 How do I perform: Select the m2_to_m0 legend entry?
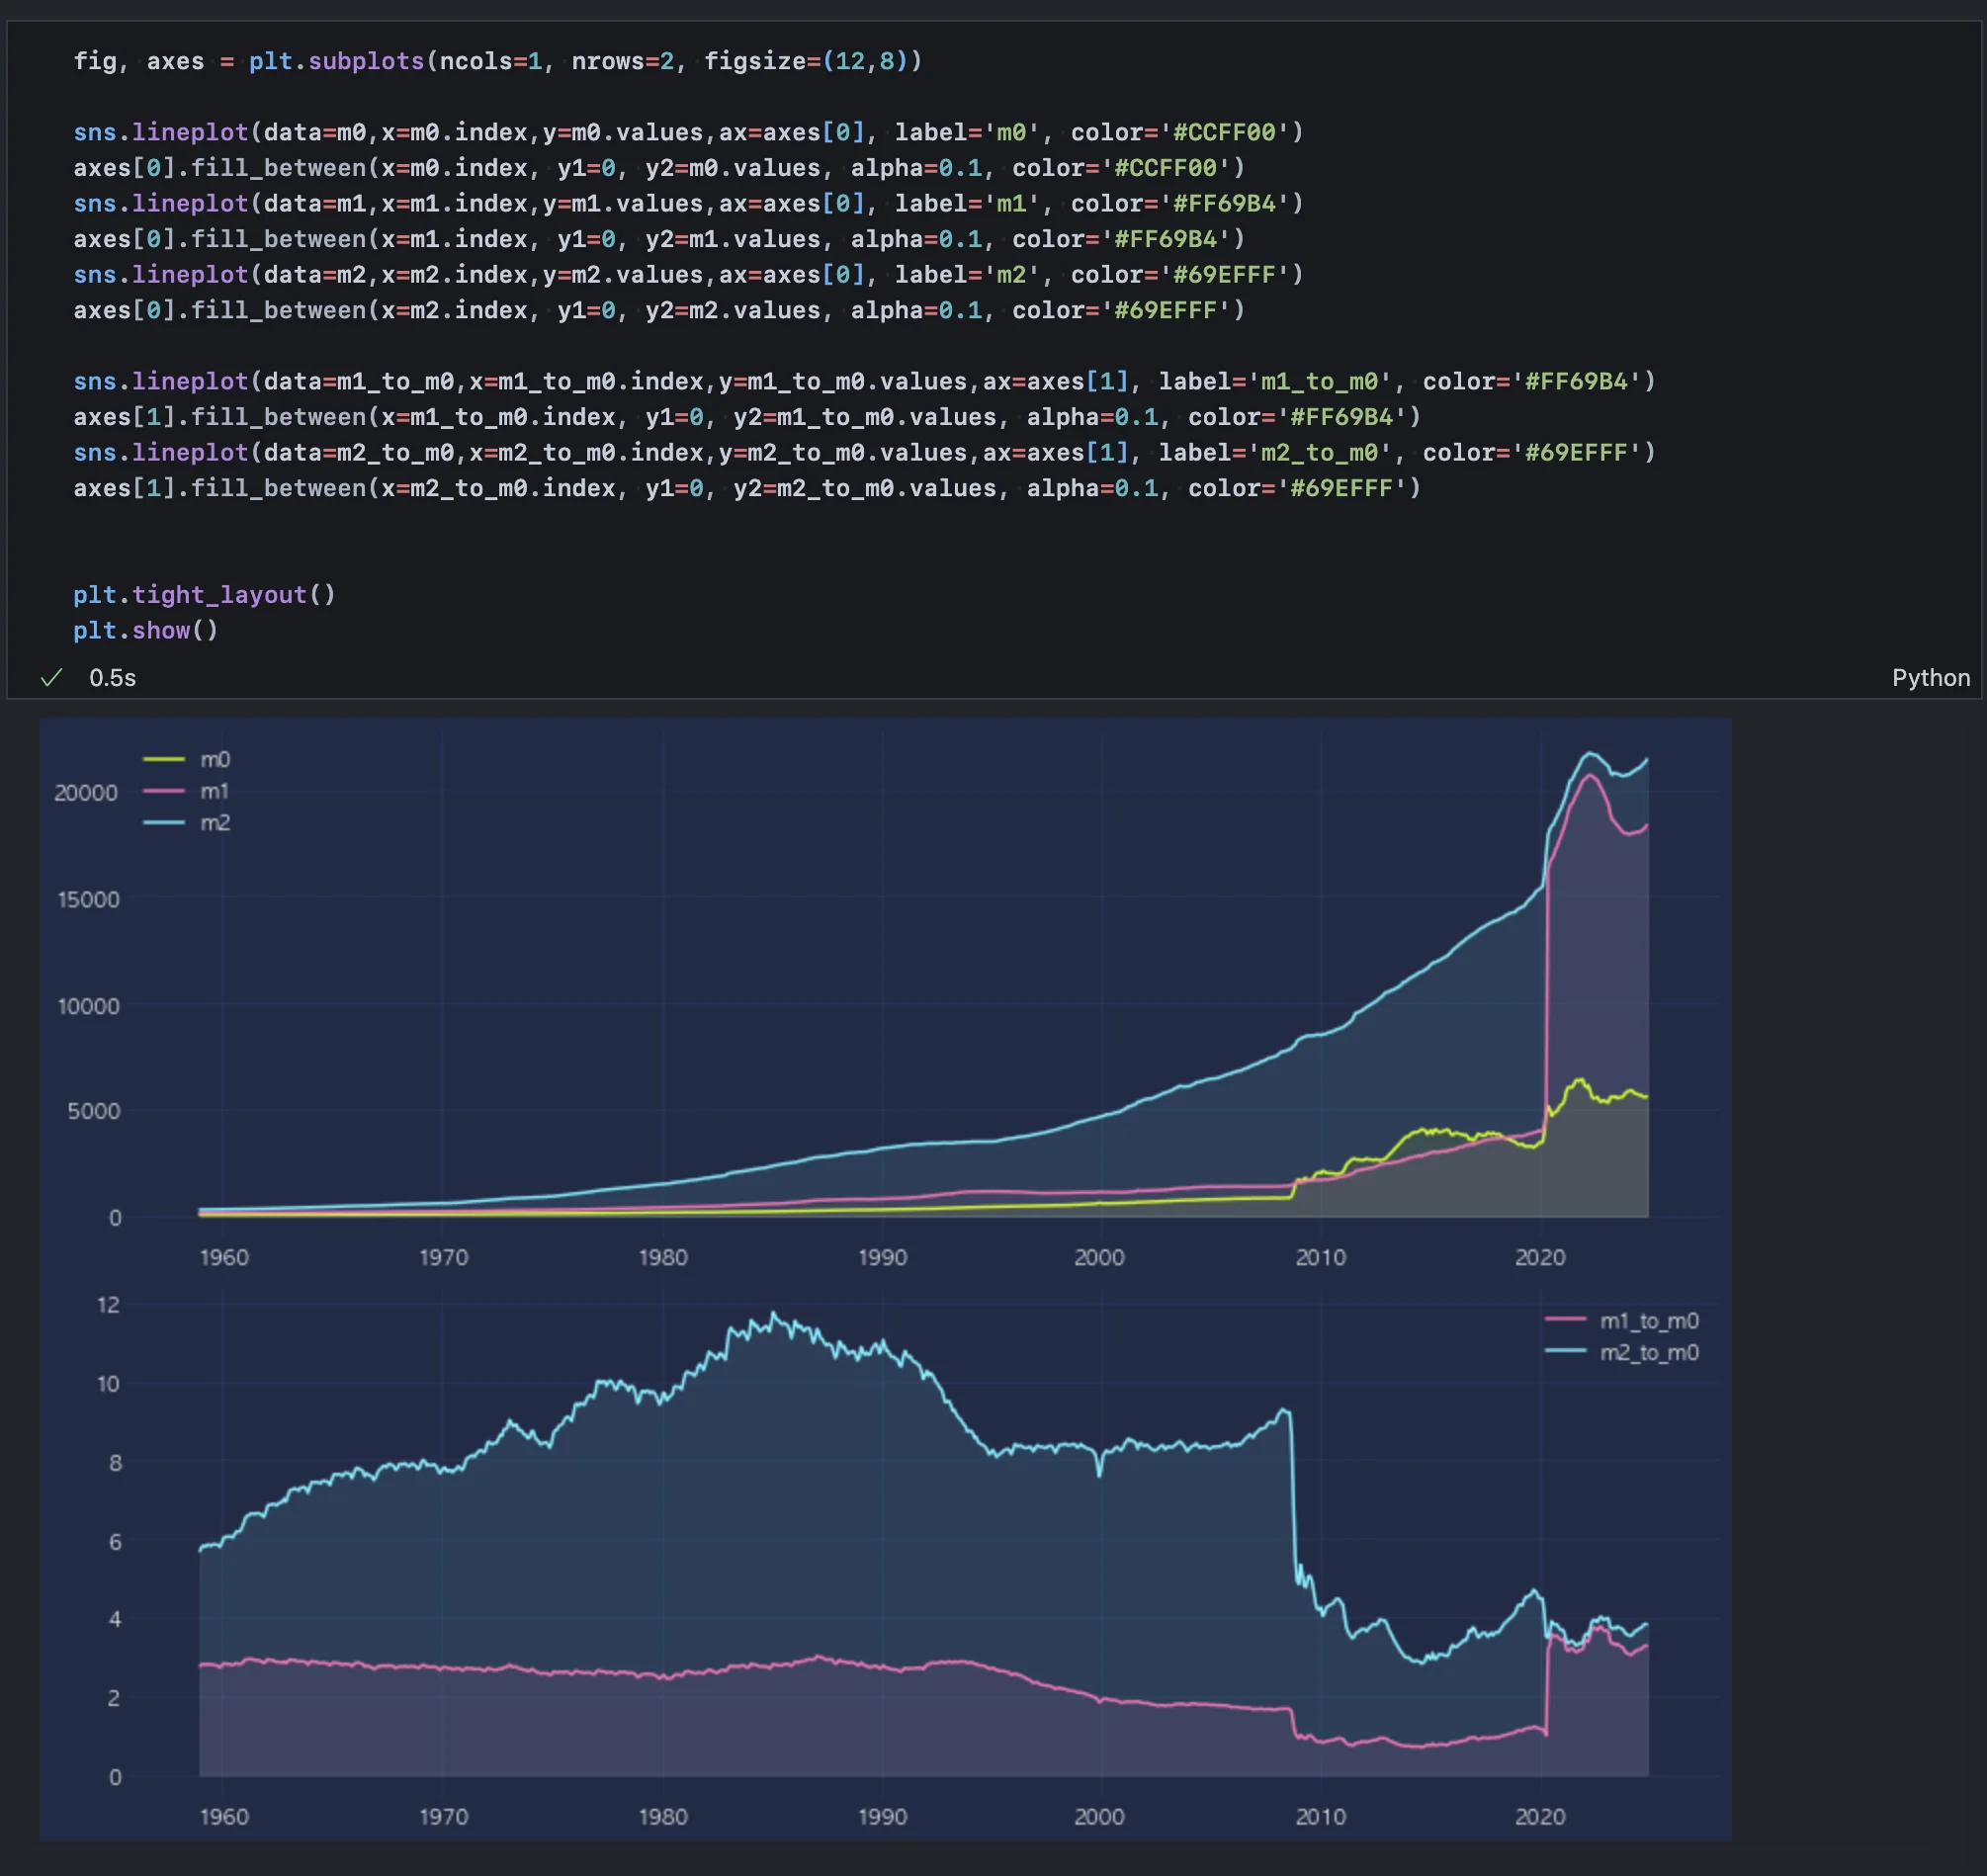[x=1648, y=1353]
